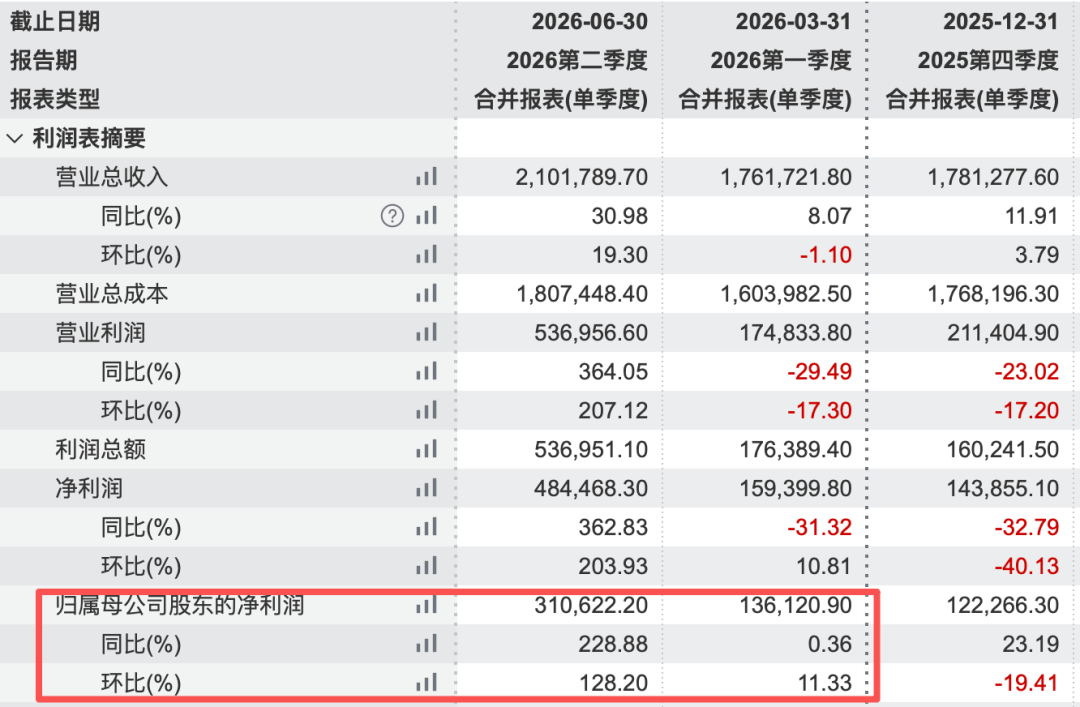This screenshot has height=707, width=1080.
Task: Open chart icon for 净利润 row
Action: point(426,489)
